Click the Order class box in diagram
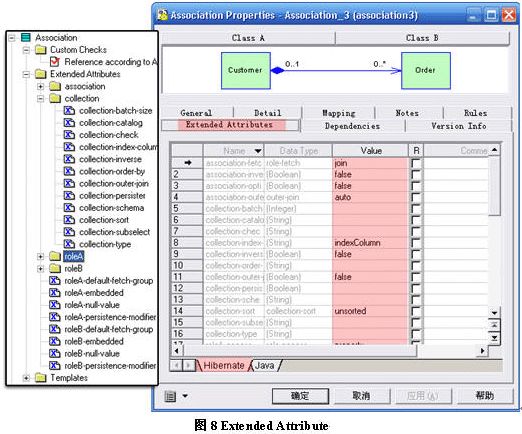The height and width of the screenshot is (434, 522). tap(426, 70)
